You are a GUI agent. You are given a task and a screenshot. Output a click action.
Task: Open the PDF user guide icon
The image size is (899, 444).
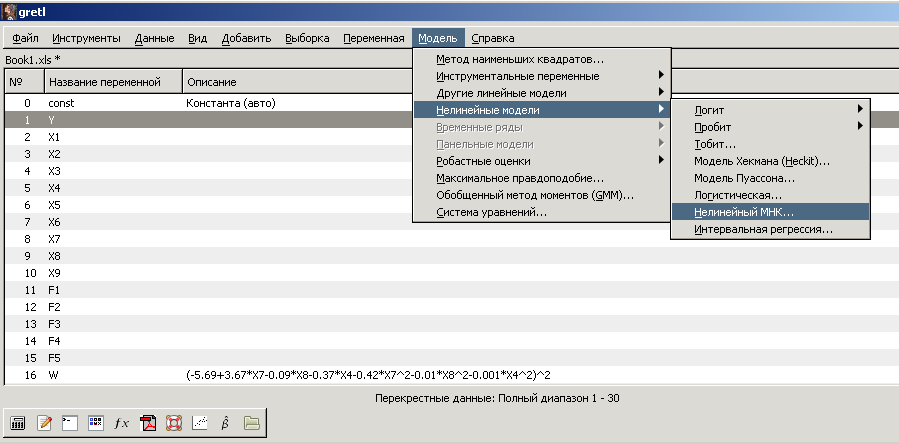148,423
